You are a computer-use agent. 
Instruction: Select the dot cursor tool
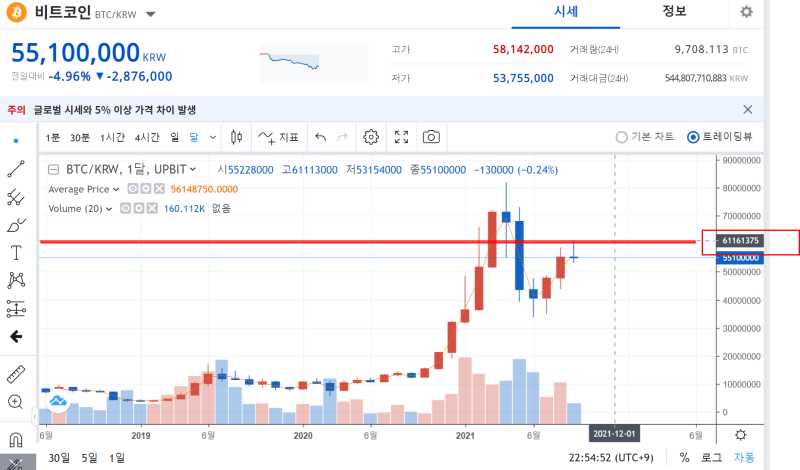point(16,140)
